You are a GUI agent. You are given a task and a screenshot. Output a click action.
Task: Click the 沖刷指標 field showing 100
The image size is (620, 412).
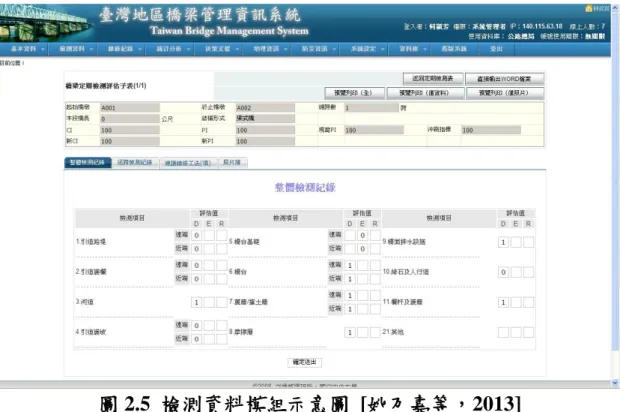pyautogui.click(x=491, y=130)
